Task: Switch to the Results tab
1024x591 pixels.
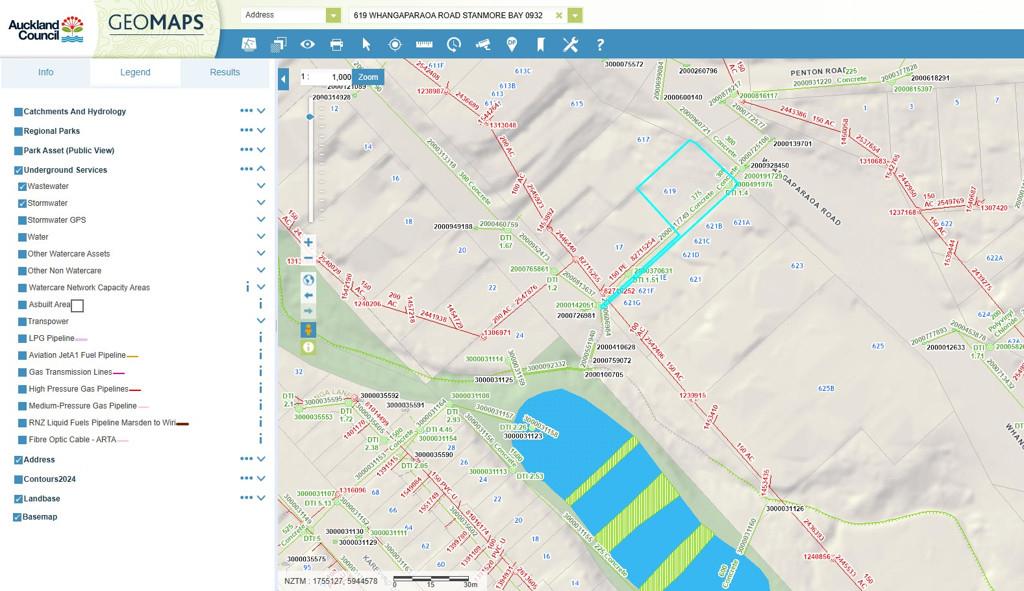Action: click(x=224, y=72)
